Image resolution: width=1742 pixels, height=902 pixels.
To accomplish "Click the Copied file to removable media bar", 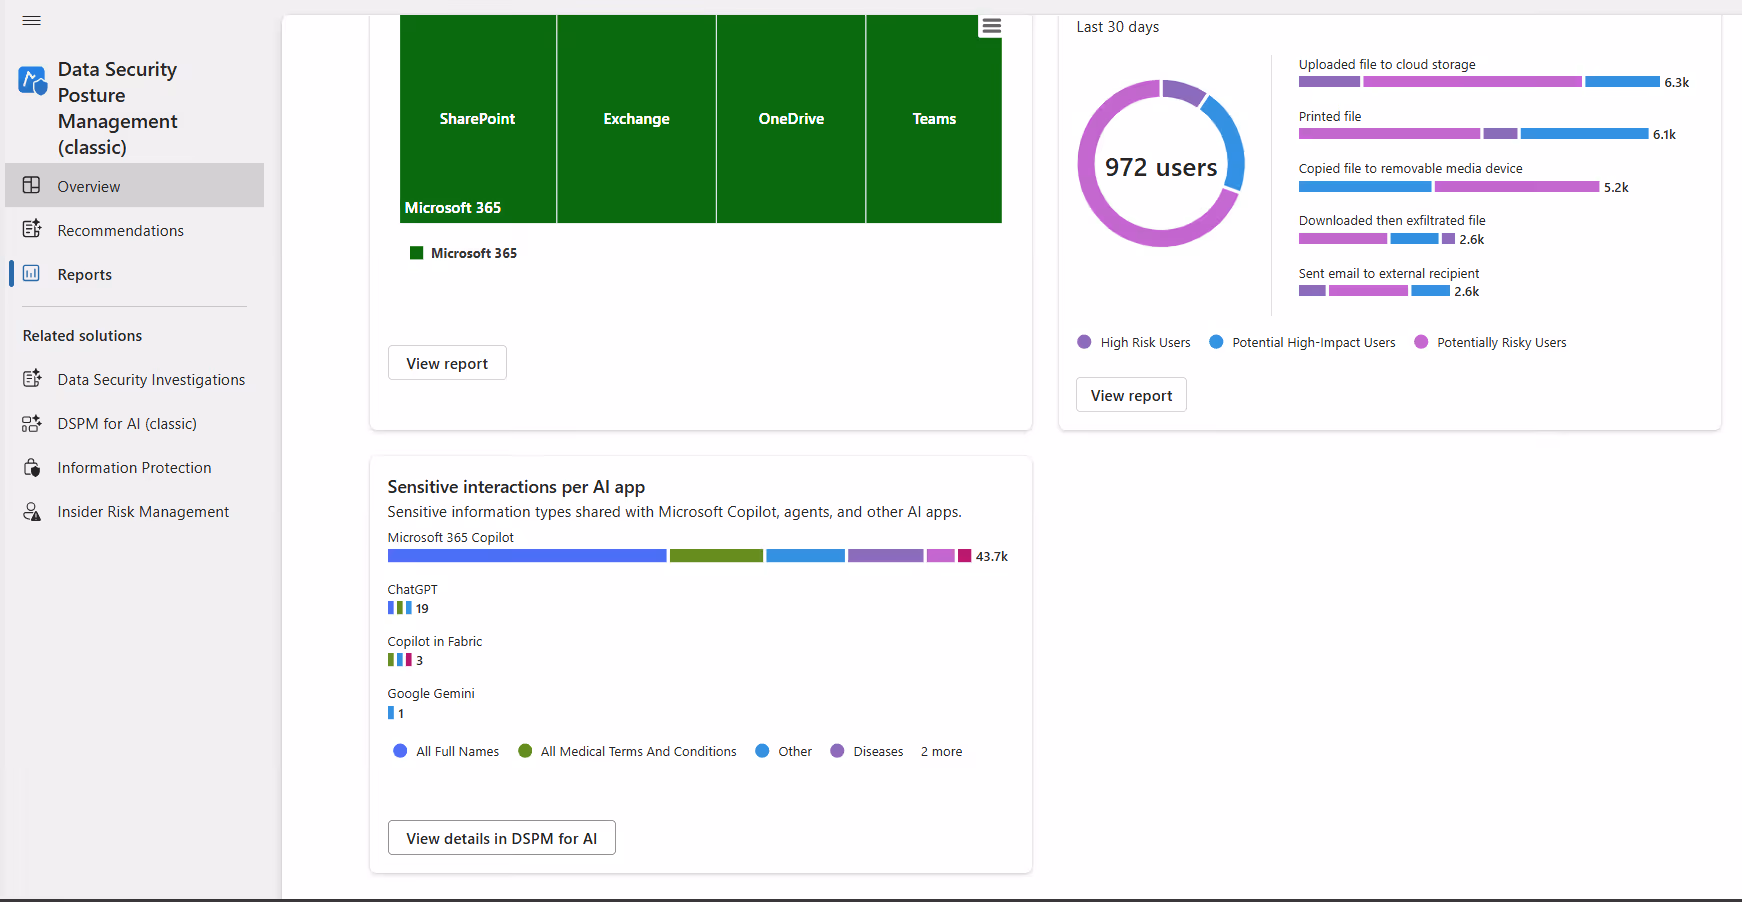I will click(x=1449, y=187).
